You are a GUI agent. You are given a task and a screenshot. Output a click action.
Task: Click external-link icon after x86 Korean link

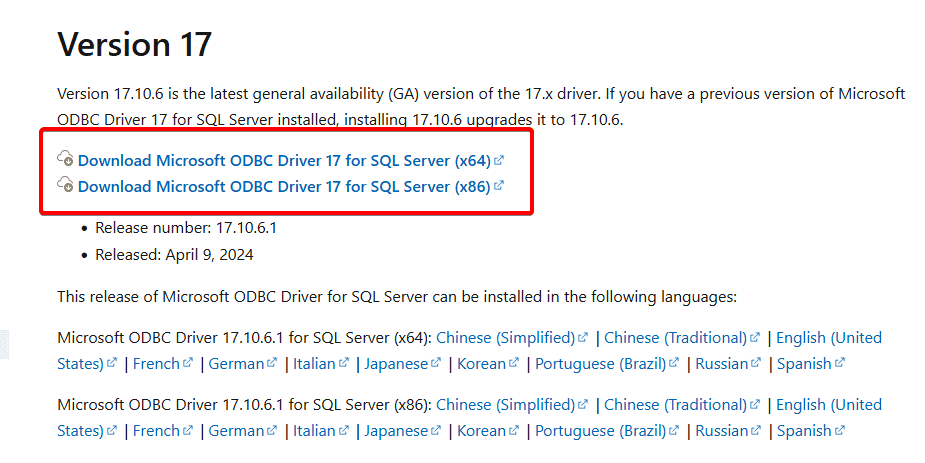(515, 431)
